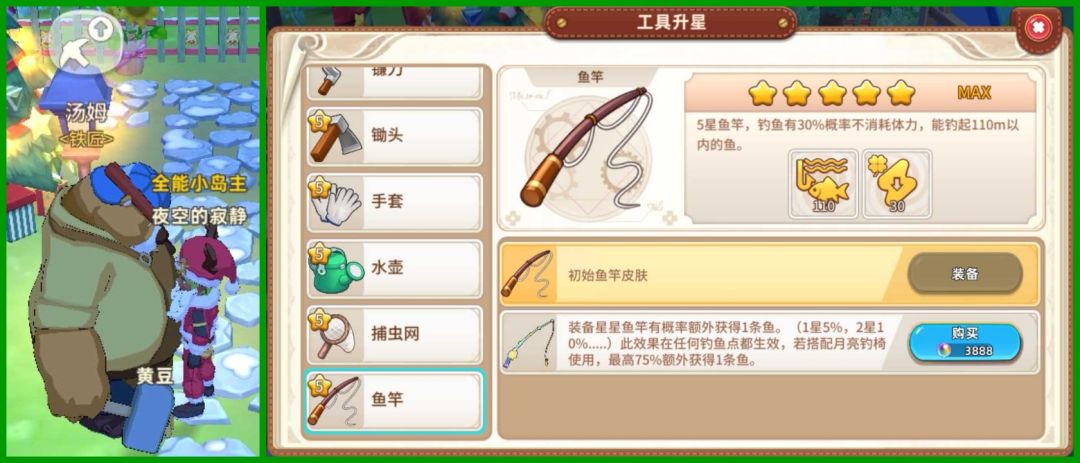Click the initial fishing rod skin icon
The width and height of the screenshot is (1080, 463).
(528, 274)
